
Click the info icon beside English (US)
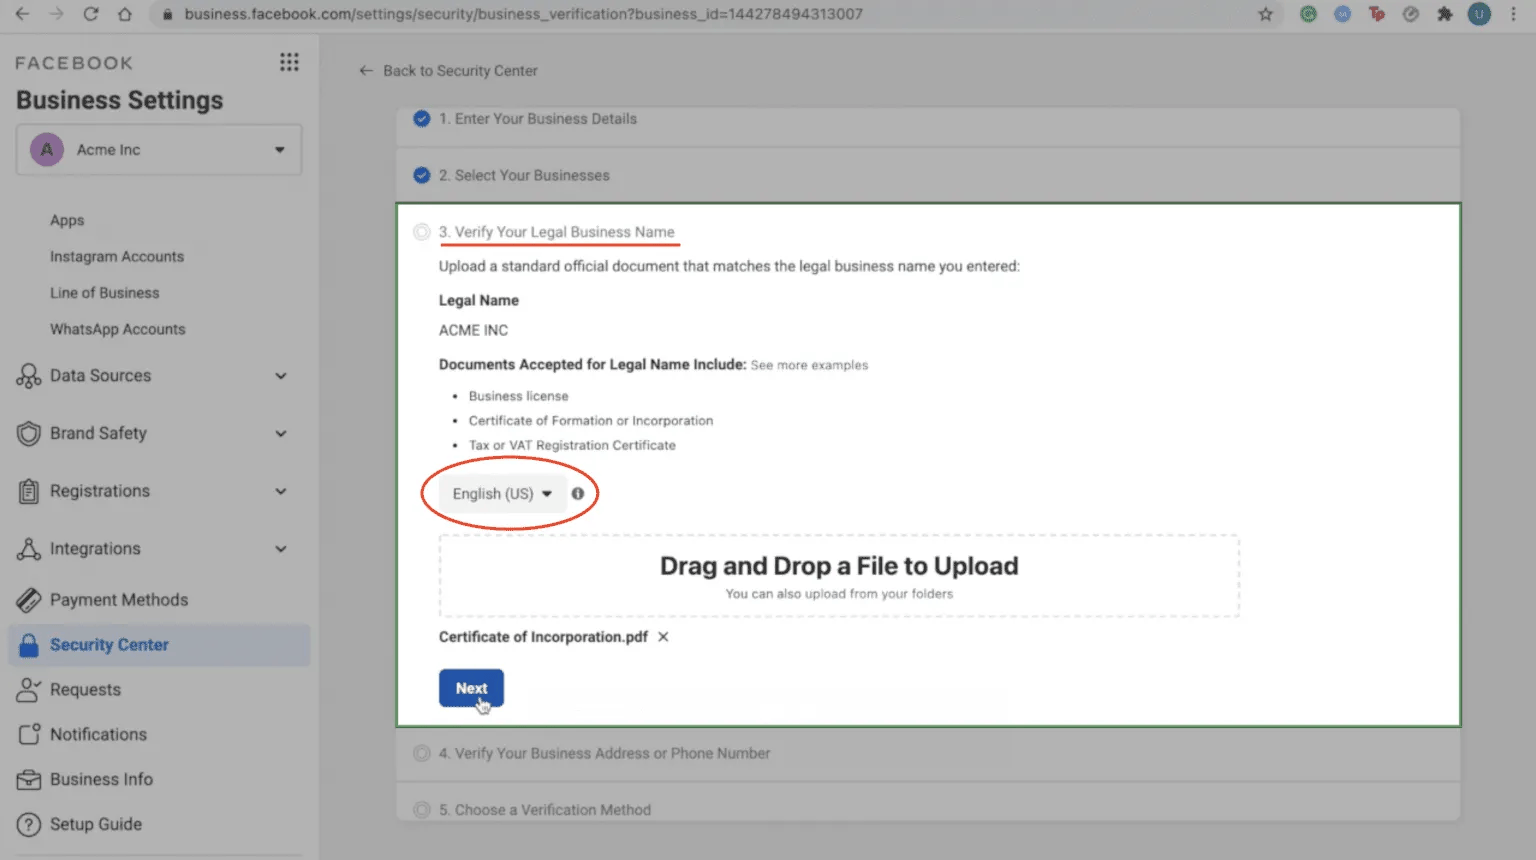click(578, 493)
